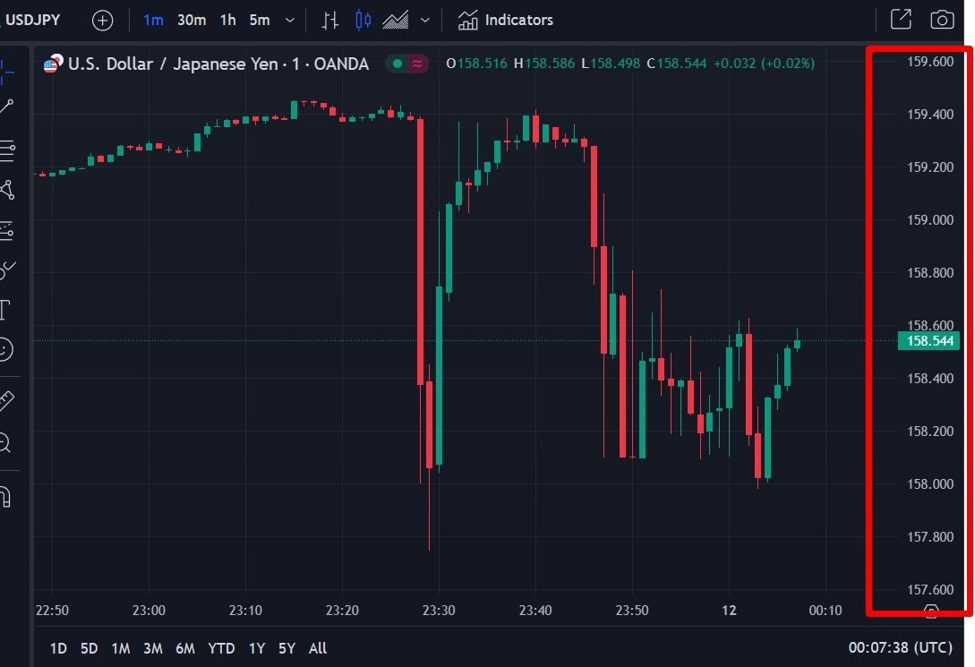Select the ruler measure tool

tap(6, 401)
